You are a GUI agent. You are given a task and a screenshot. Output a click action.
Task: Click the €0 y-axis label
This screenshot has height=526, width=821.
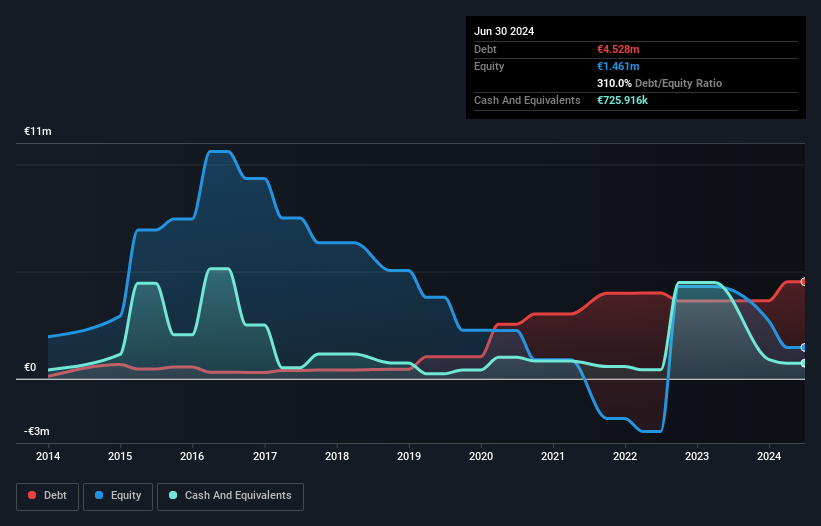(x=30, y=367)
